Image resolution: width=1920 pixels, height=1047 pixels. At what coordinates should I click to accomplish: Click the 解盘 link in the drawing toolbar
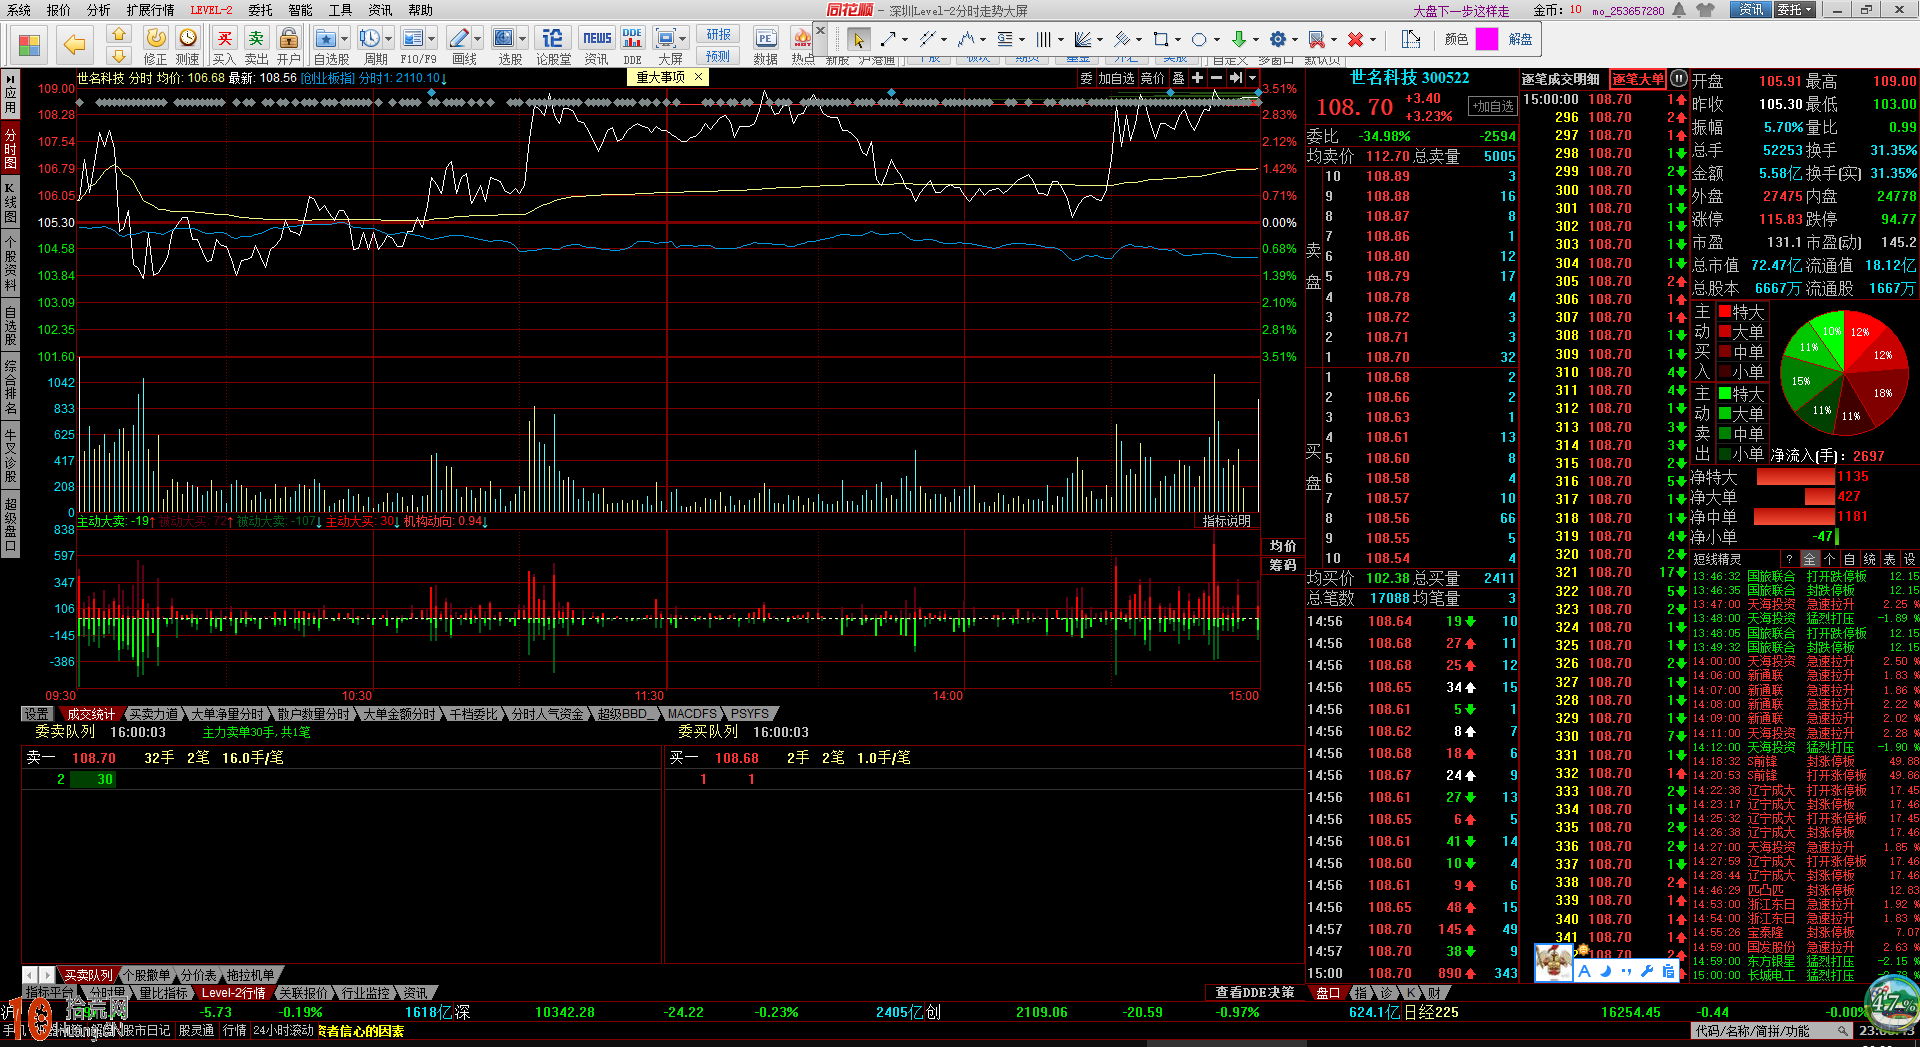[1521, 39]
